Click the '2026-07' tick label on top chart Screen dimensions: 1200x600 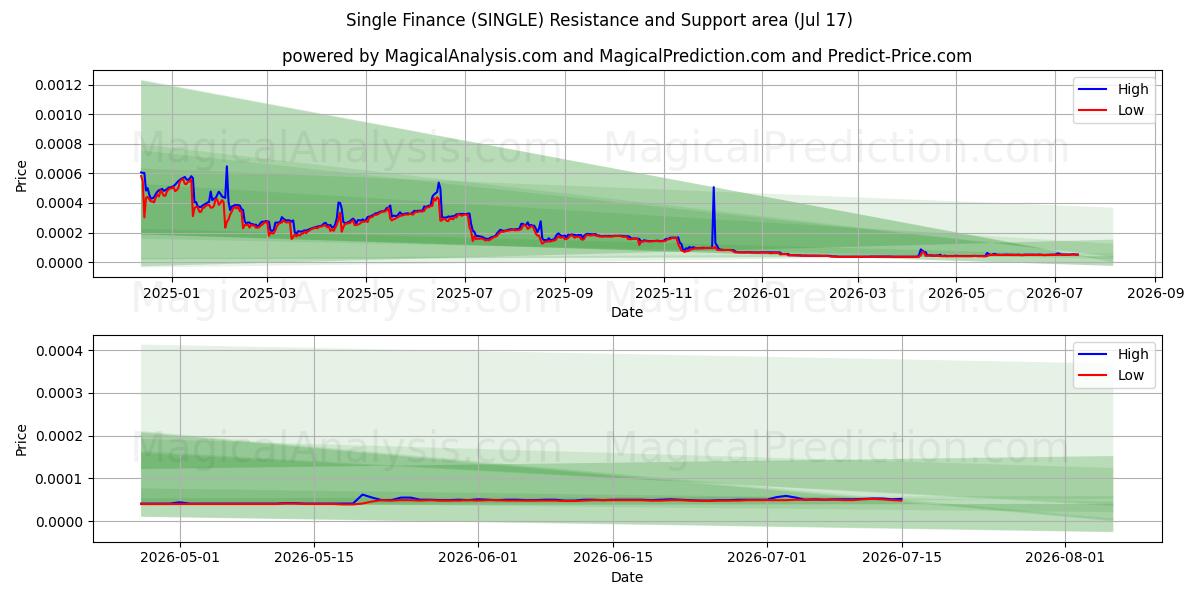point(1055,294)
